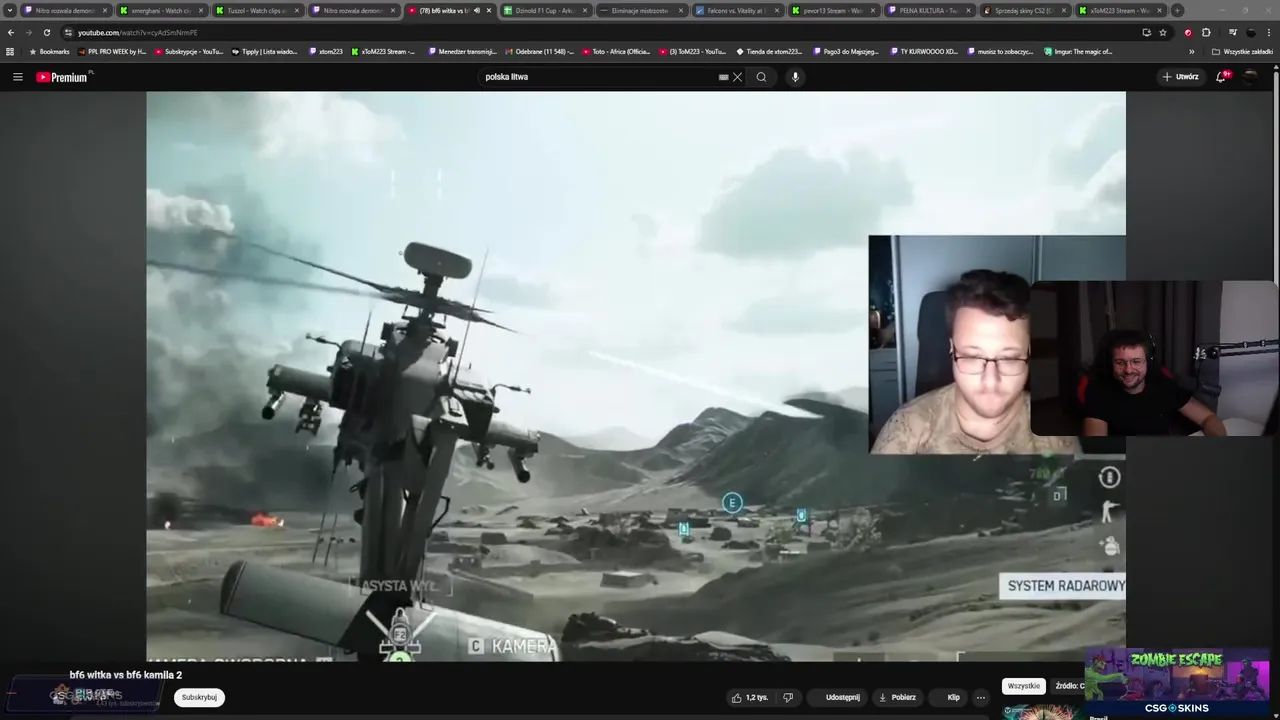The height and width of the screenshot is (720, 1280).
Task: Open the 'Subskrypcje - YouTube' bookmark
Action: (189, 51)
